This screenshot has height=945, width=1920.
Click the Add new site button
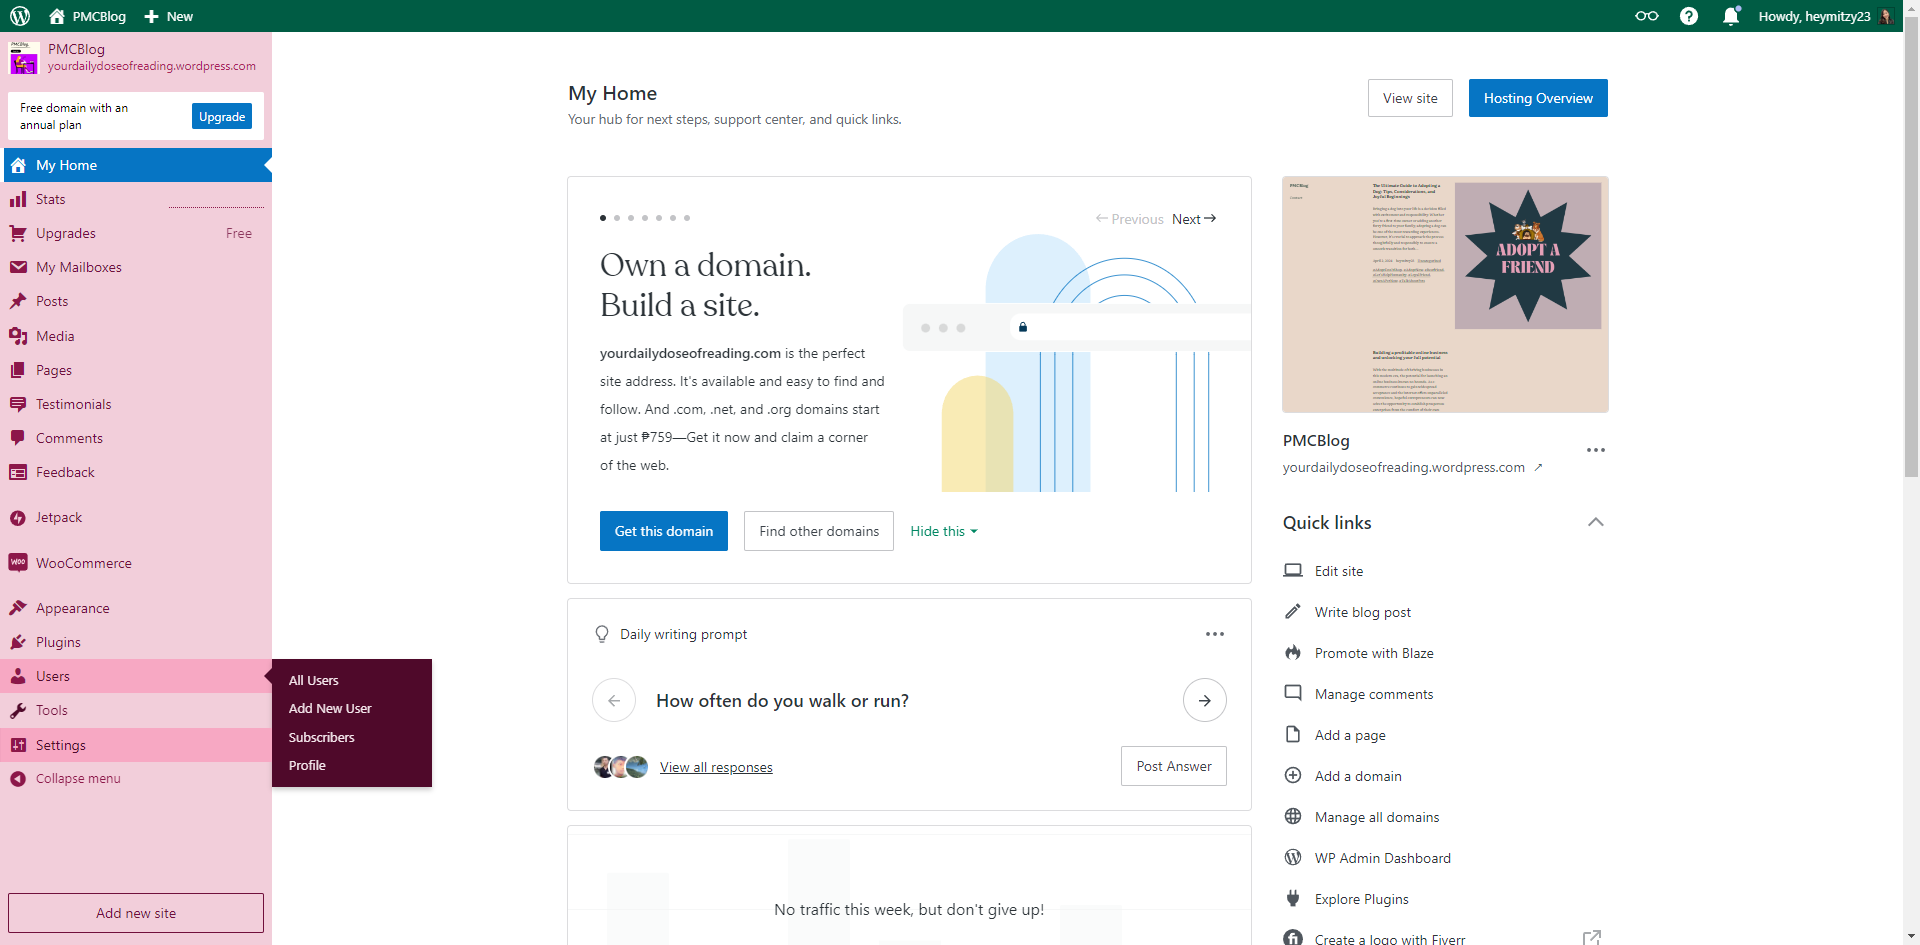[x=136, y=913]
